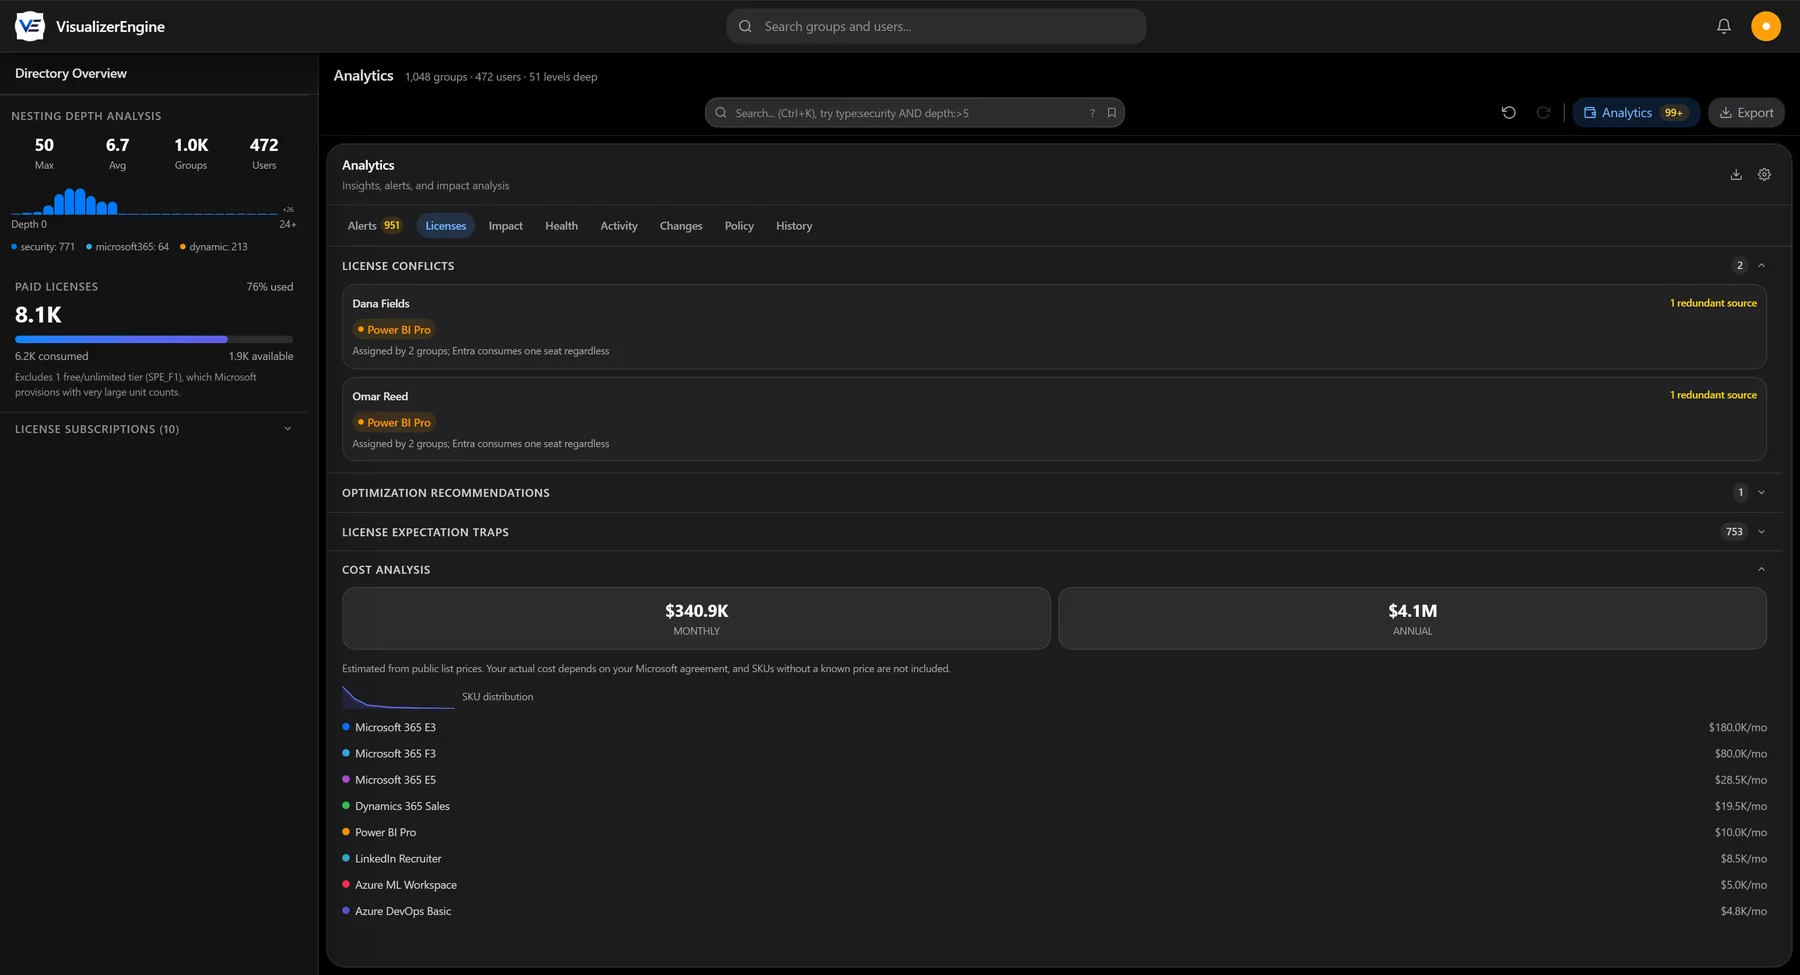The image size is (1800, 975).
Task: Click the redo arrow icon
Action: pos(1543,113)
